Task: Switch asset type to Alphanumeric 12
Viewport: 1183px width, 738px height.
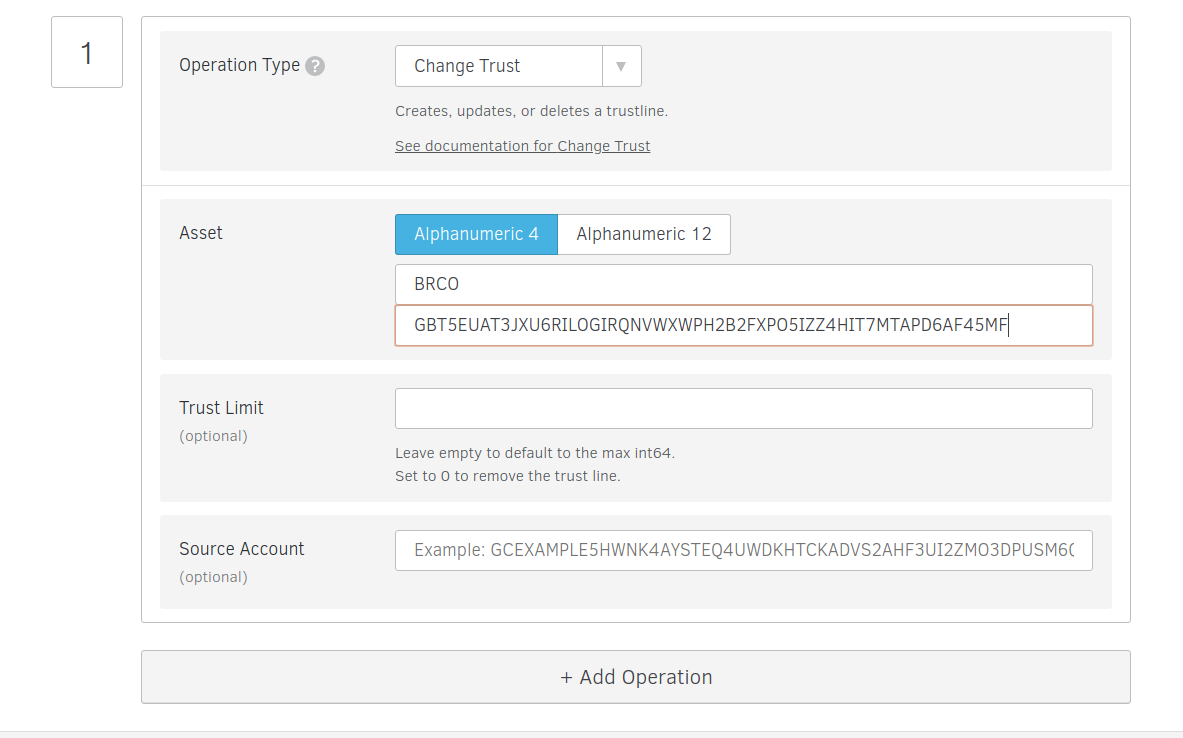Action: 644,234
